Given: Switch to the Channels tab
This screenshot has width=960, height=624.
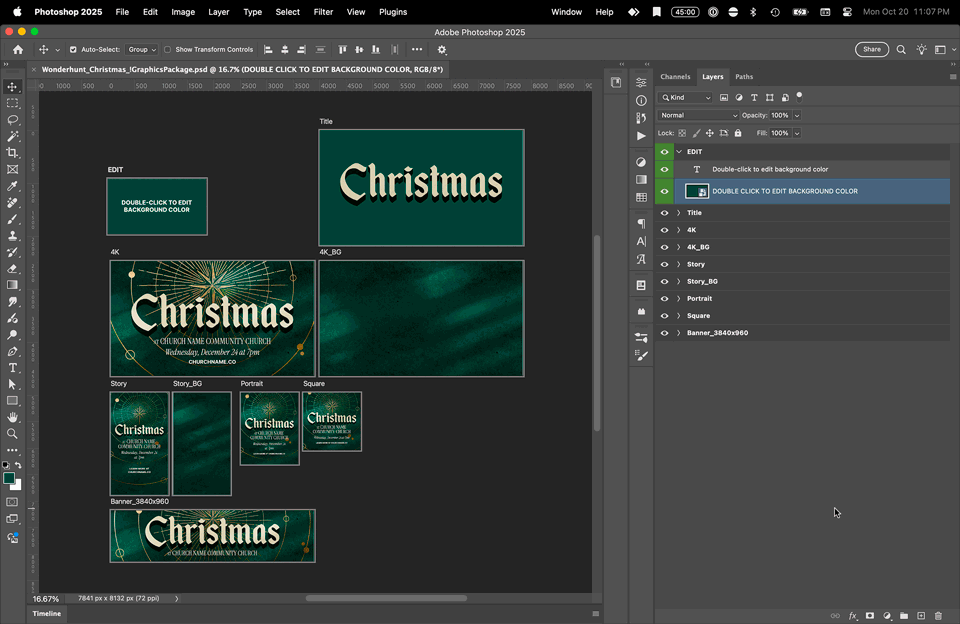Looking at the screenshot, I should tap(675, 77).
